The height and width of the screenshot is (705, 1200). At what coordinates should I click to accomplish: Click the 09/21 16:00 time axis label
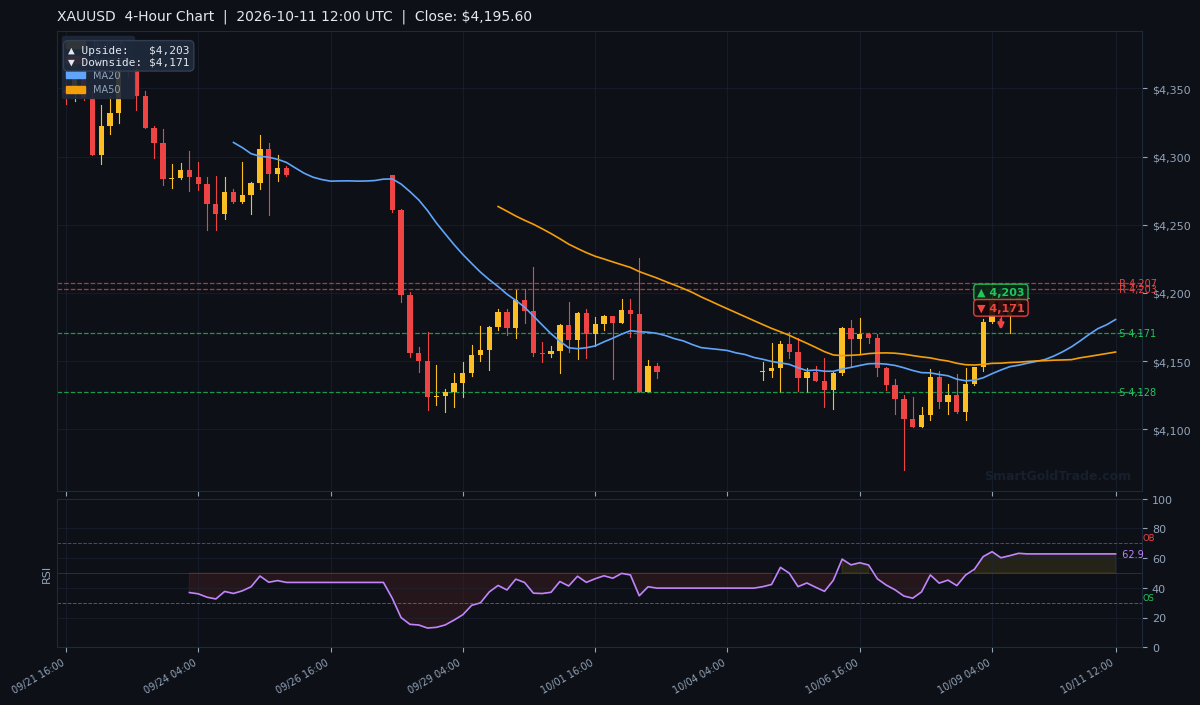[x=40, y=677]
